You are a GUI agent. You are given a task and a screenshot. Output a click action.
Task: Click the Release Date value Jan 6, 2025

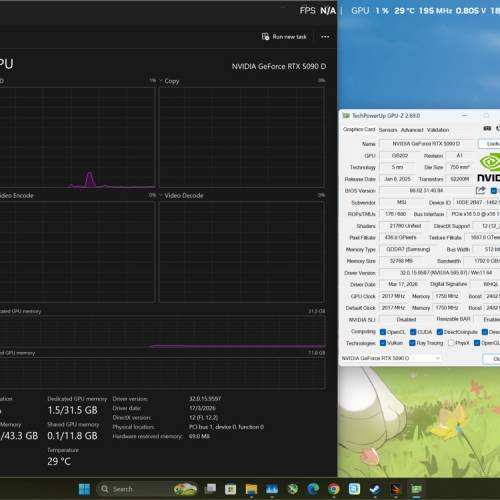coord(397,179)
